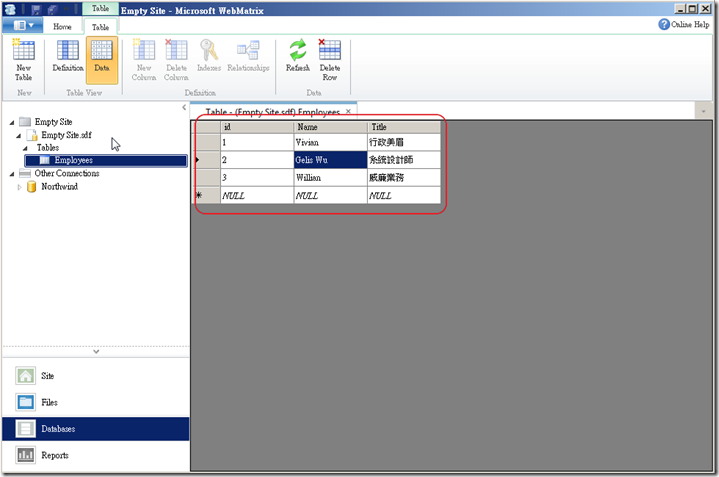The height and width of the screenshot is (477, 719).
Task: Select the Northwind database icon
Action: 32,187
